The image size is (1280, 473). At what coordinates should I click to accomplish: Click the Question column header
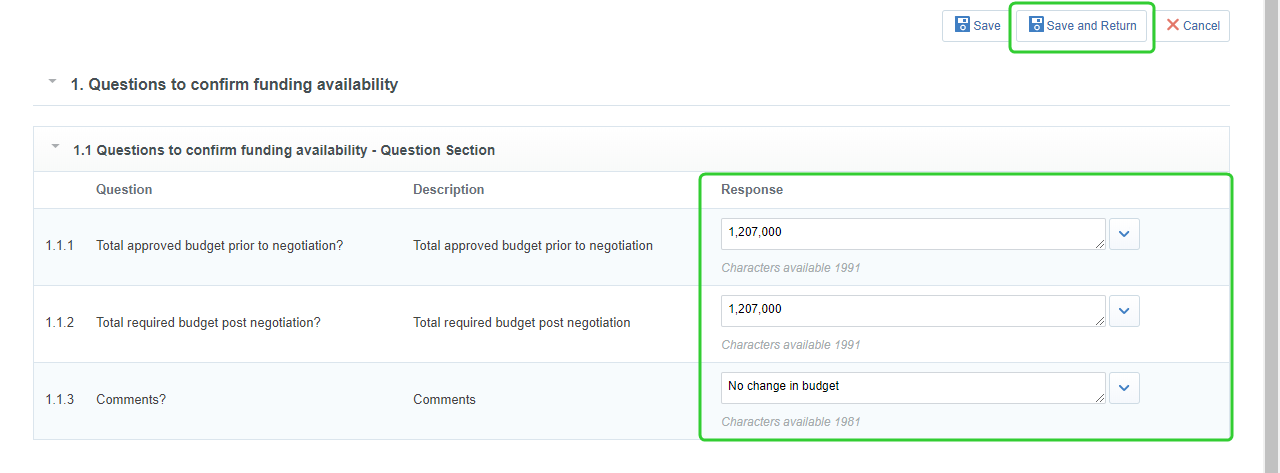tap(124, 189)
